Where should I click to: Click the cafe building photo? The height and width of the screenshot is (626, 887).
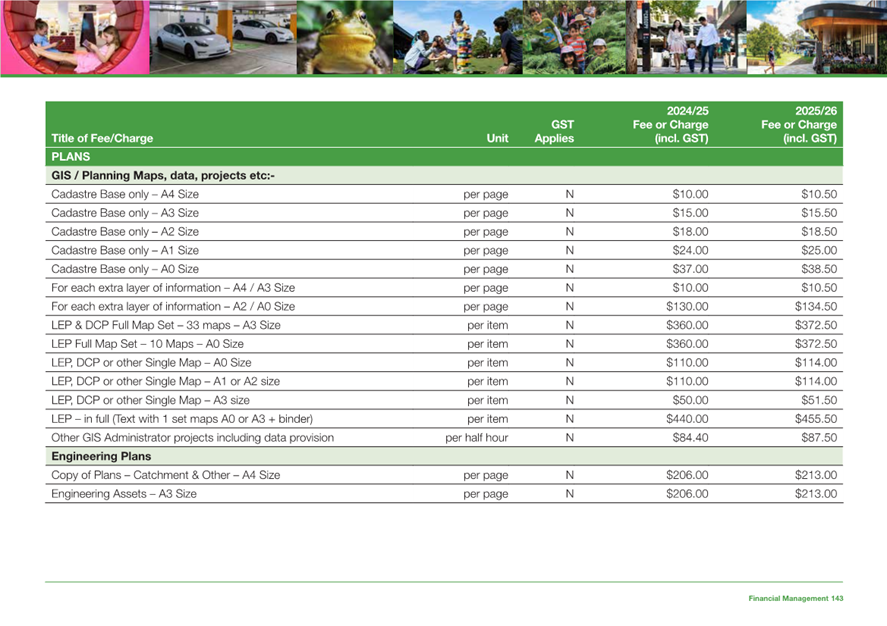point(817,37)
